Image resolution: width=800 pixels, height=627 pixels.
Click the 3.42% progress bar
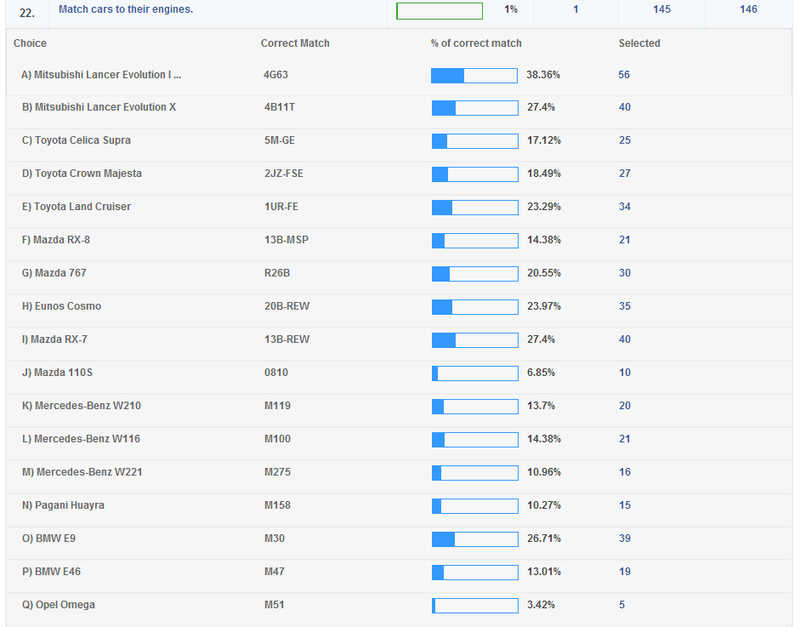475,605
